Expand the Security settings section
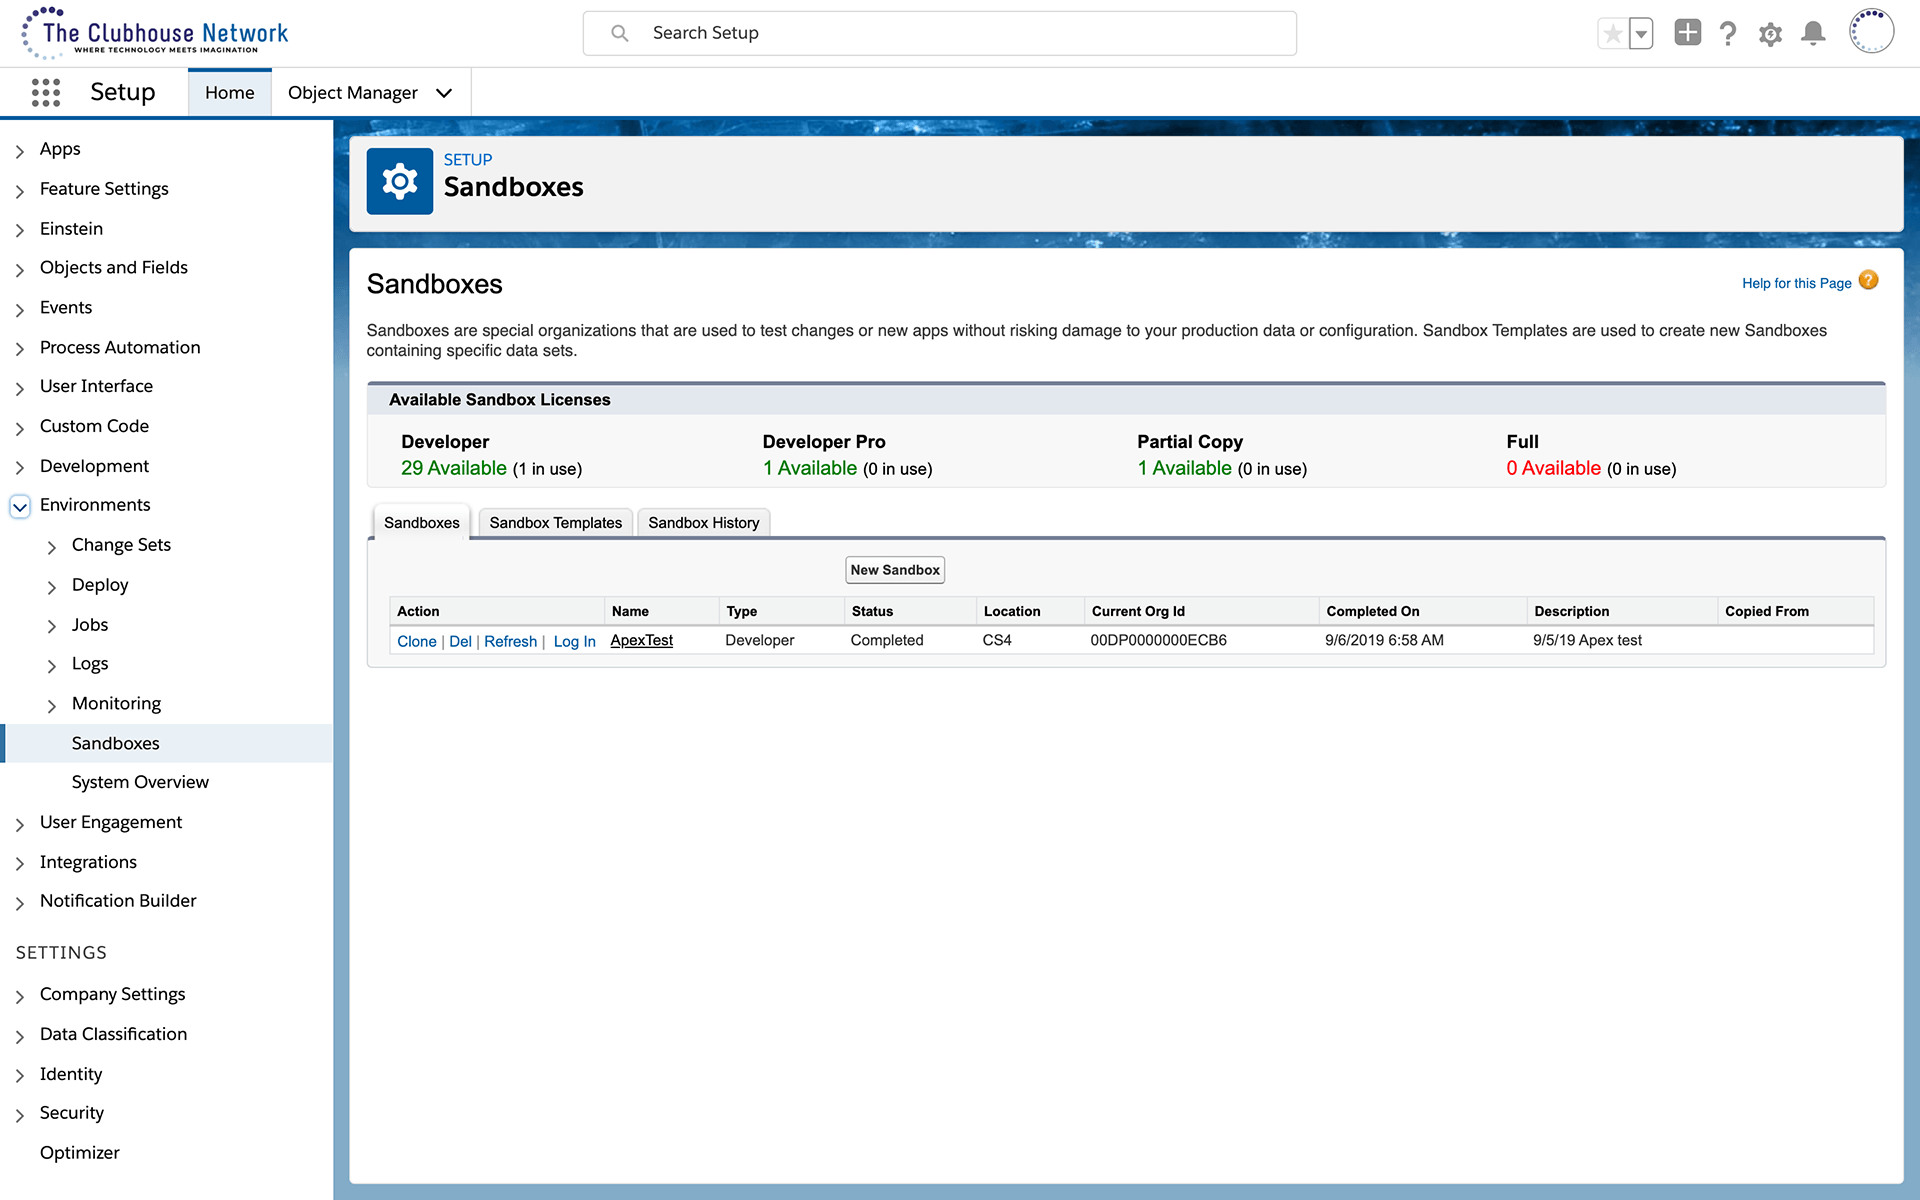The image size is (1920, 1200). pyautogui.click(x=20, y=1114)
